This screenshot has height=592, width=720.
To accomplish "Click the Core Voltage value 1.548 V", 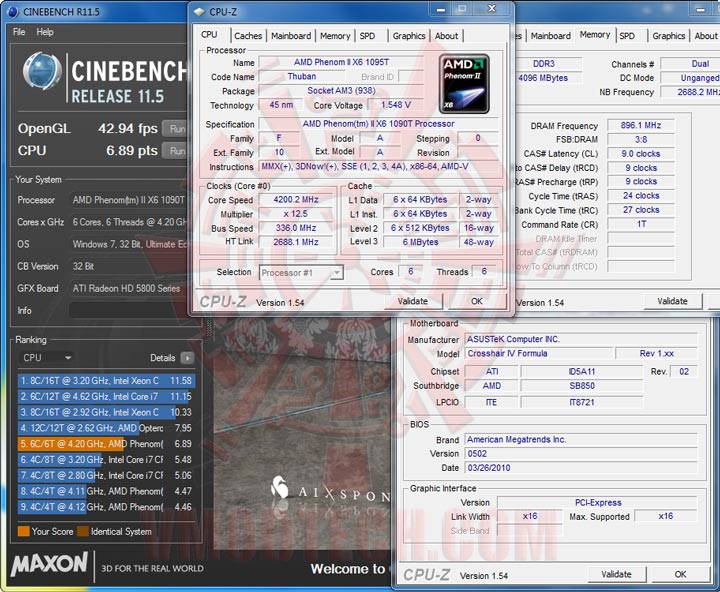I will coord(396,105).
